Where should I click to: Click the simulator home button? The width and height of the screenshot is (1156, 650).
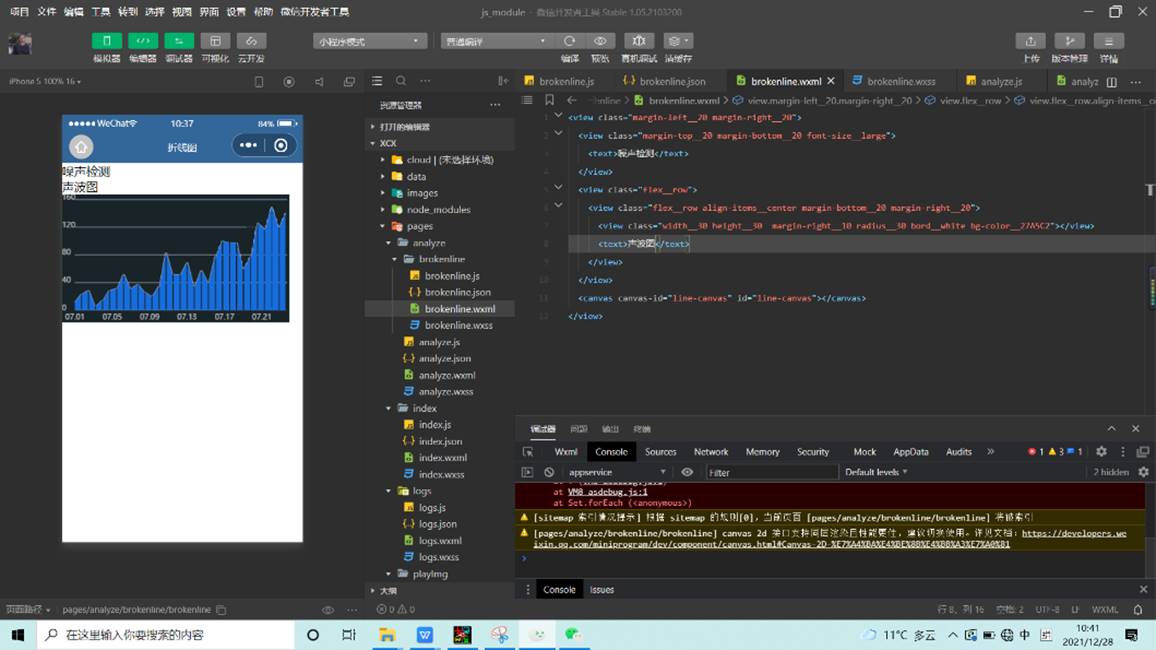click(x=81, y=147)
